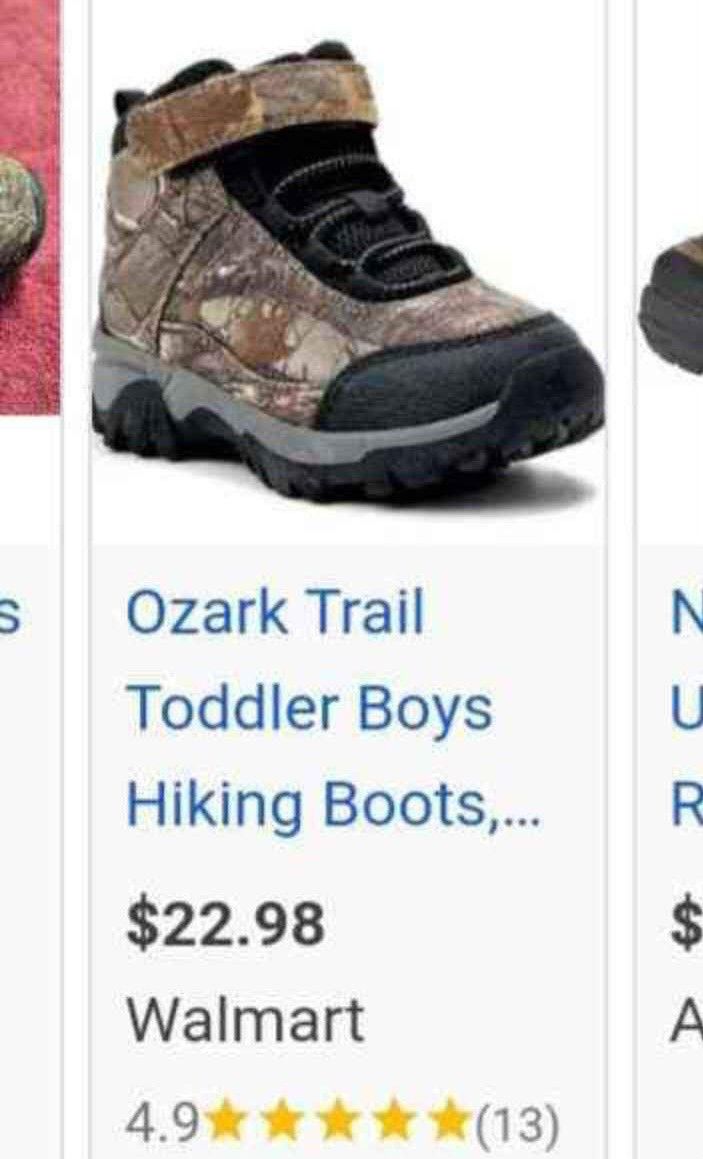The image size is (703, 1159).
Task: Click the right card's partially visible price
Action: pyautogui.click(x=687, y=924)
